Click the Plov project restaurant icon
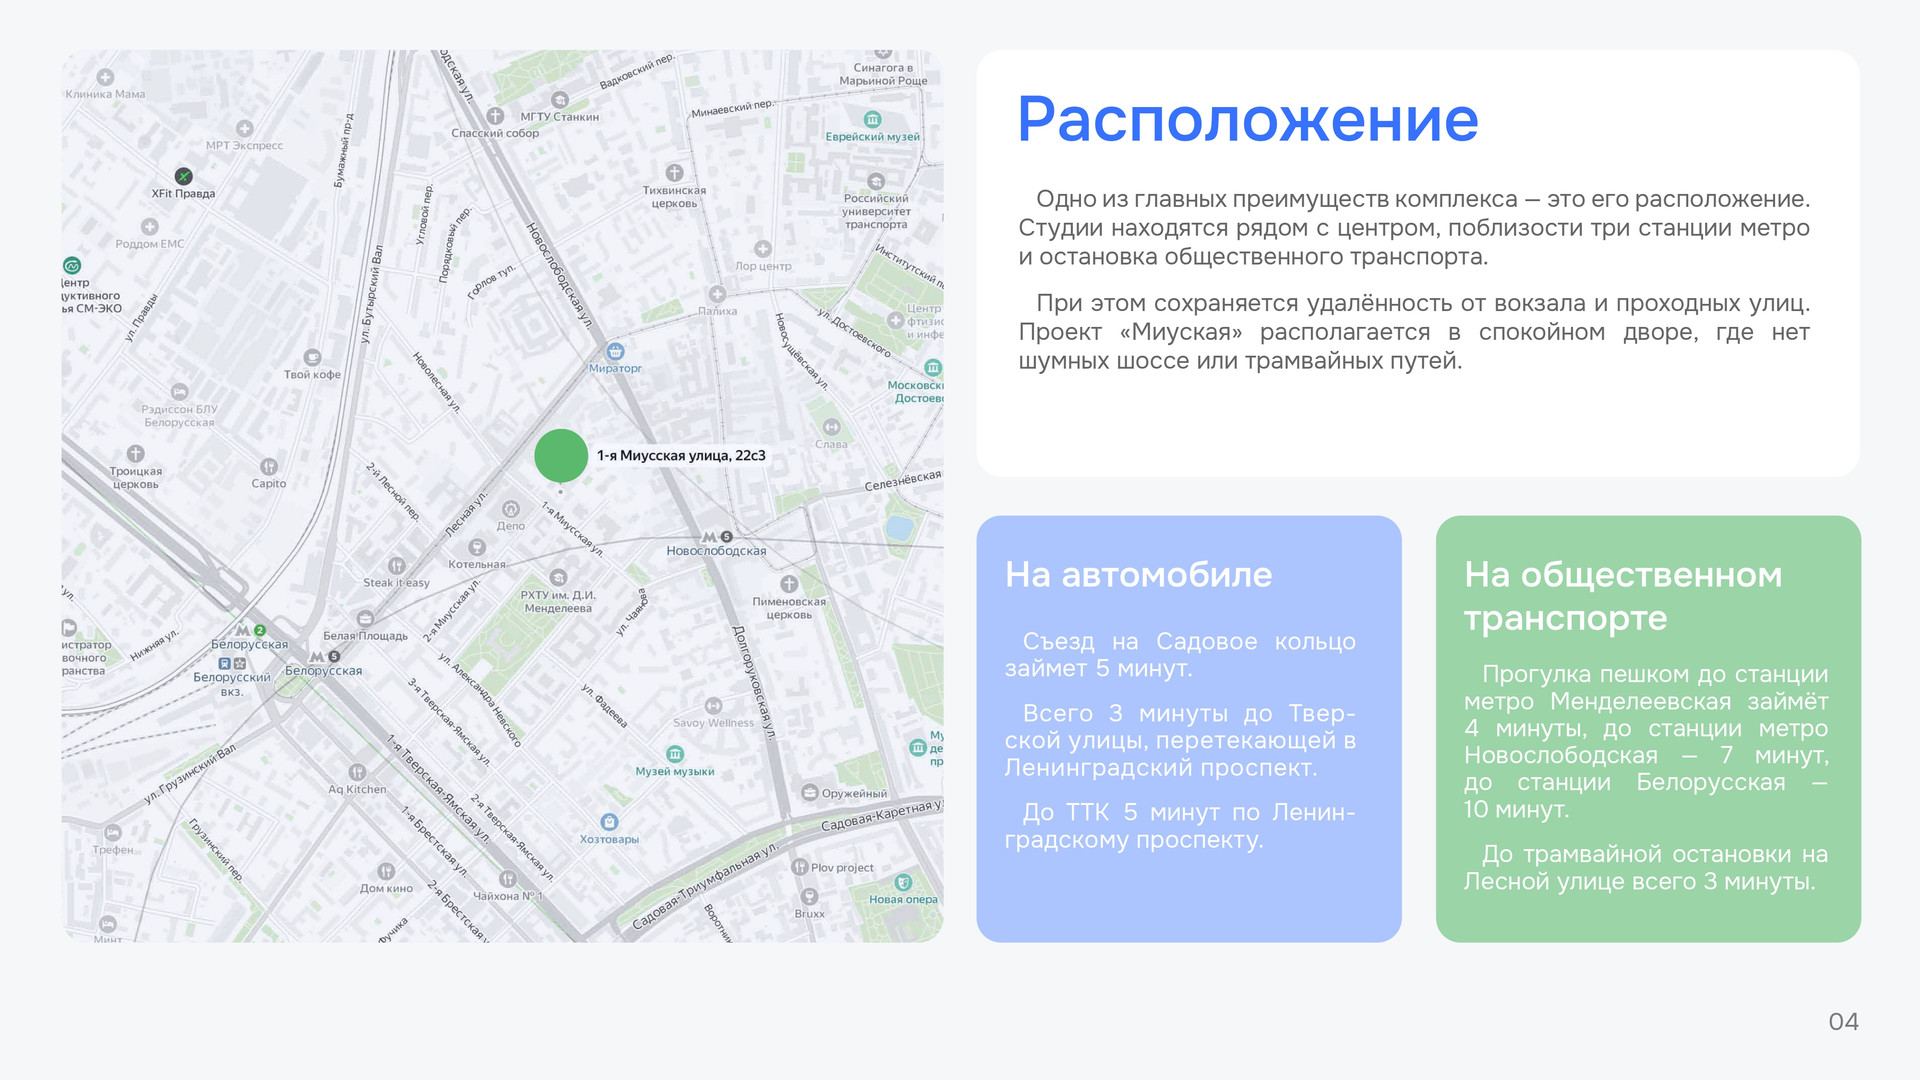 point(799,867)
